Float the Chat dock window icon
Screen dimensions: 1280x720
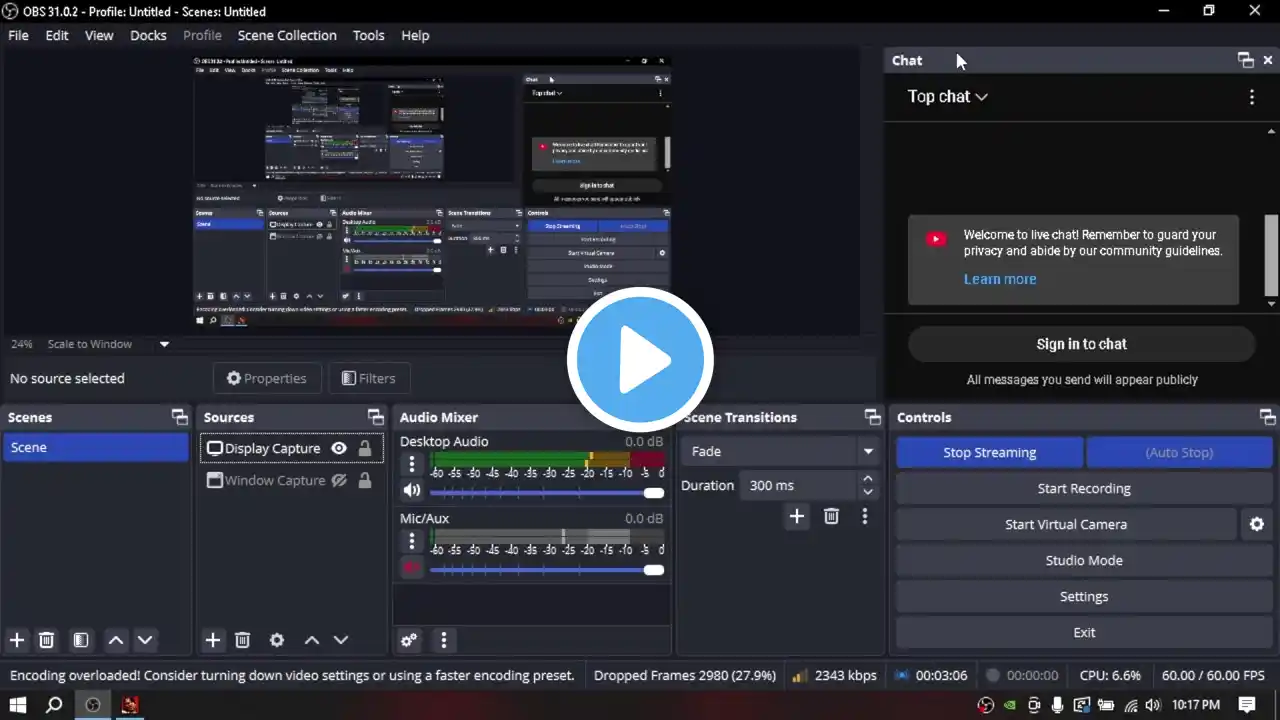1245,60
